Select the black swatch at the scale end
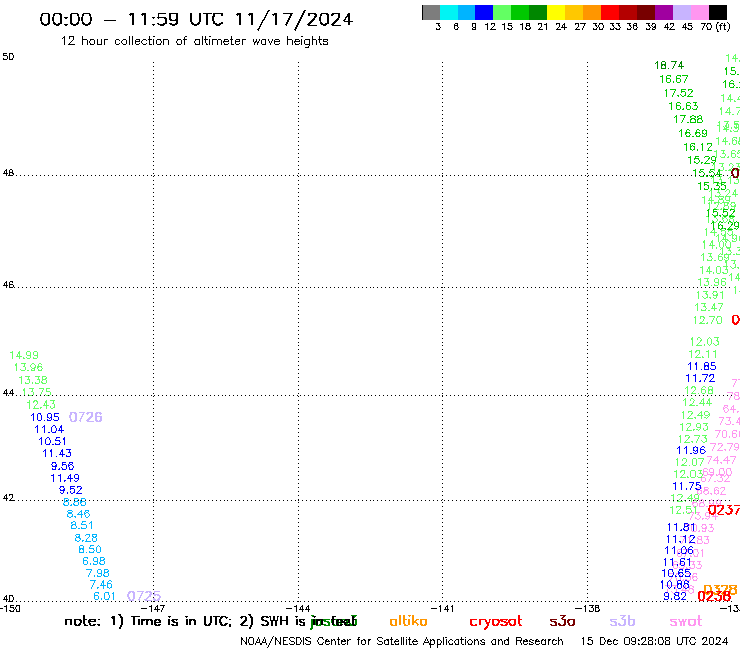Image resolution: width=740 pixels, height=650 pixels. point(718,12)
